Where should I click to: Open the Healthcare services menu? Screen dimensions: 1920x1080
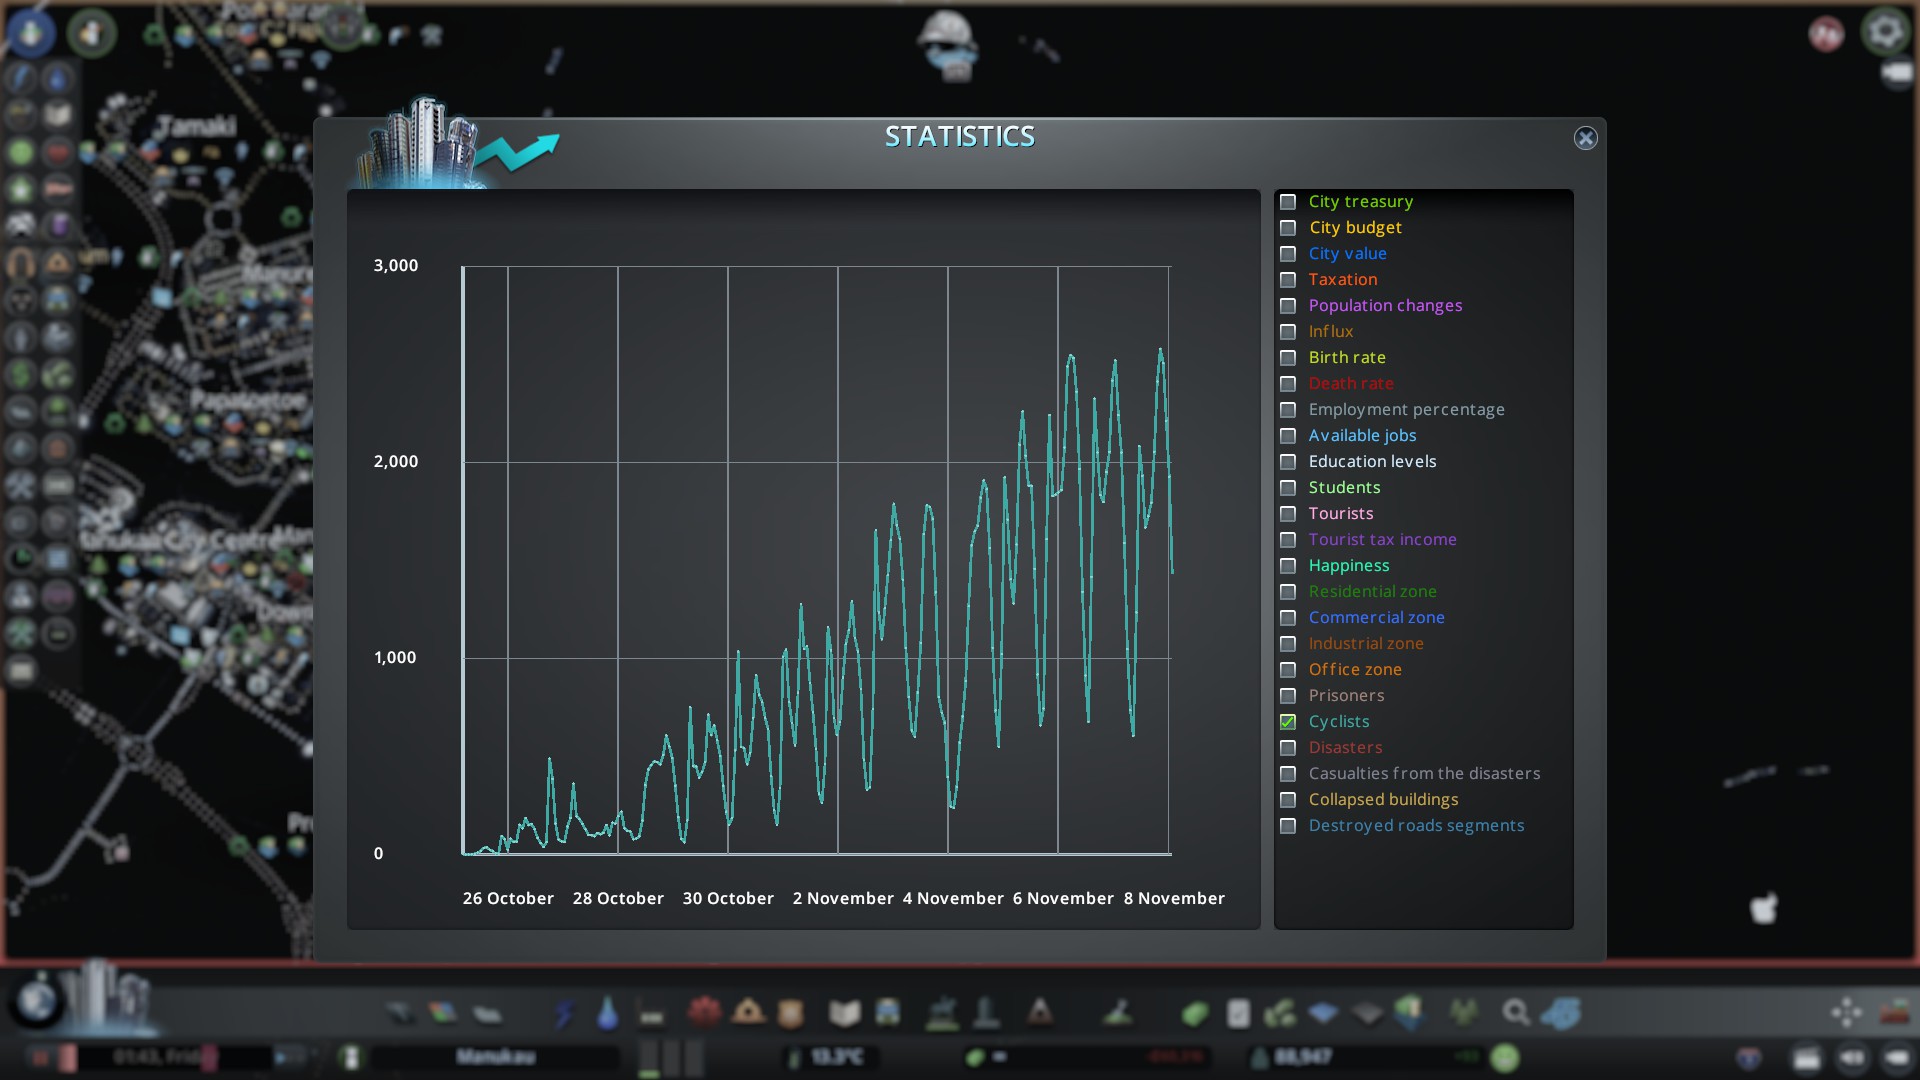point(704,1012)
